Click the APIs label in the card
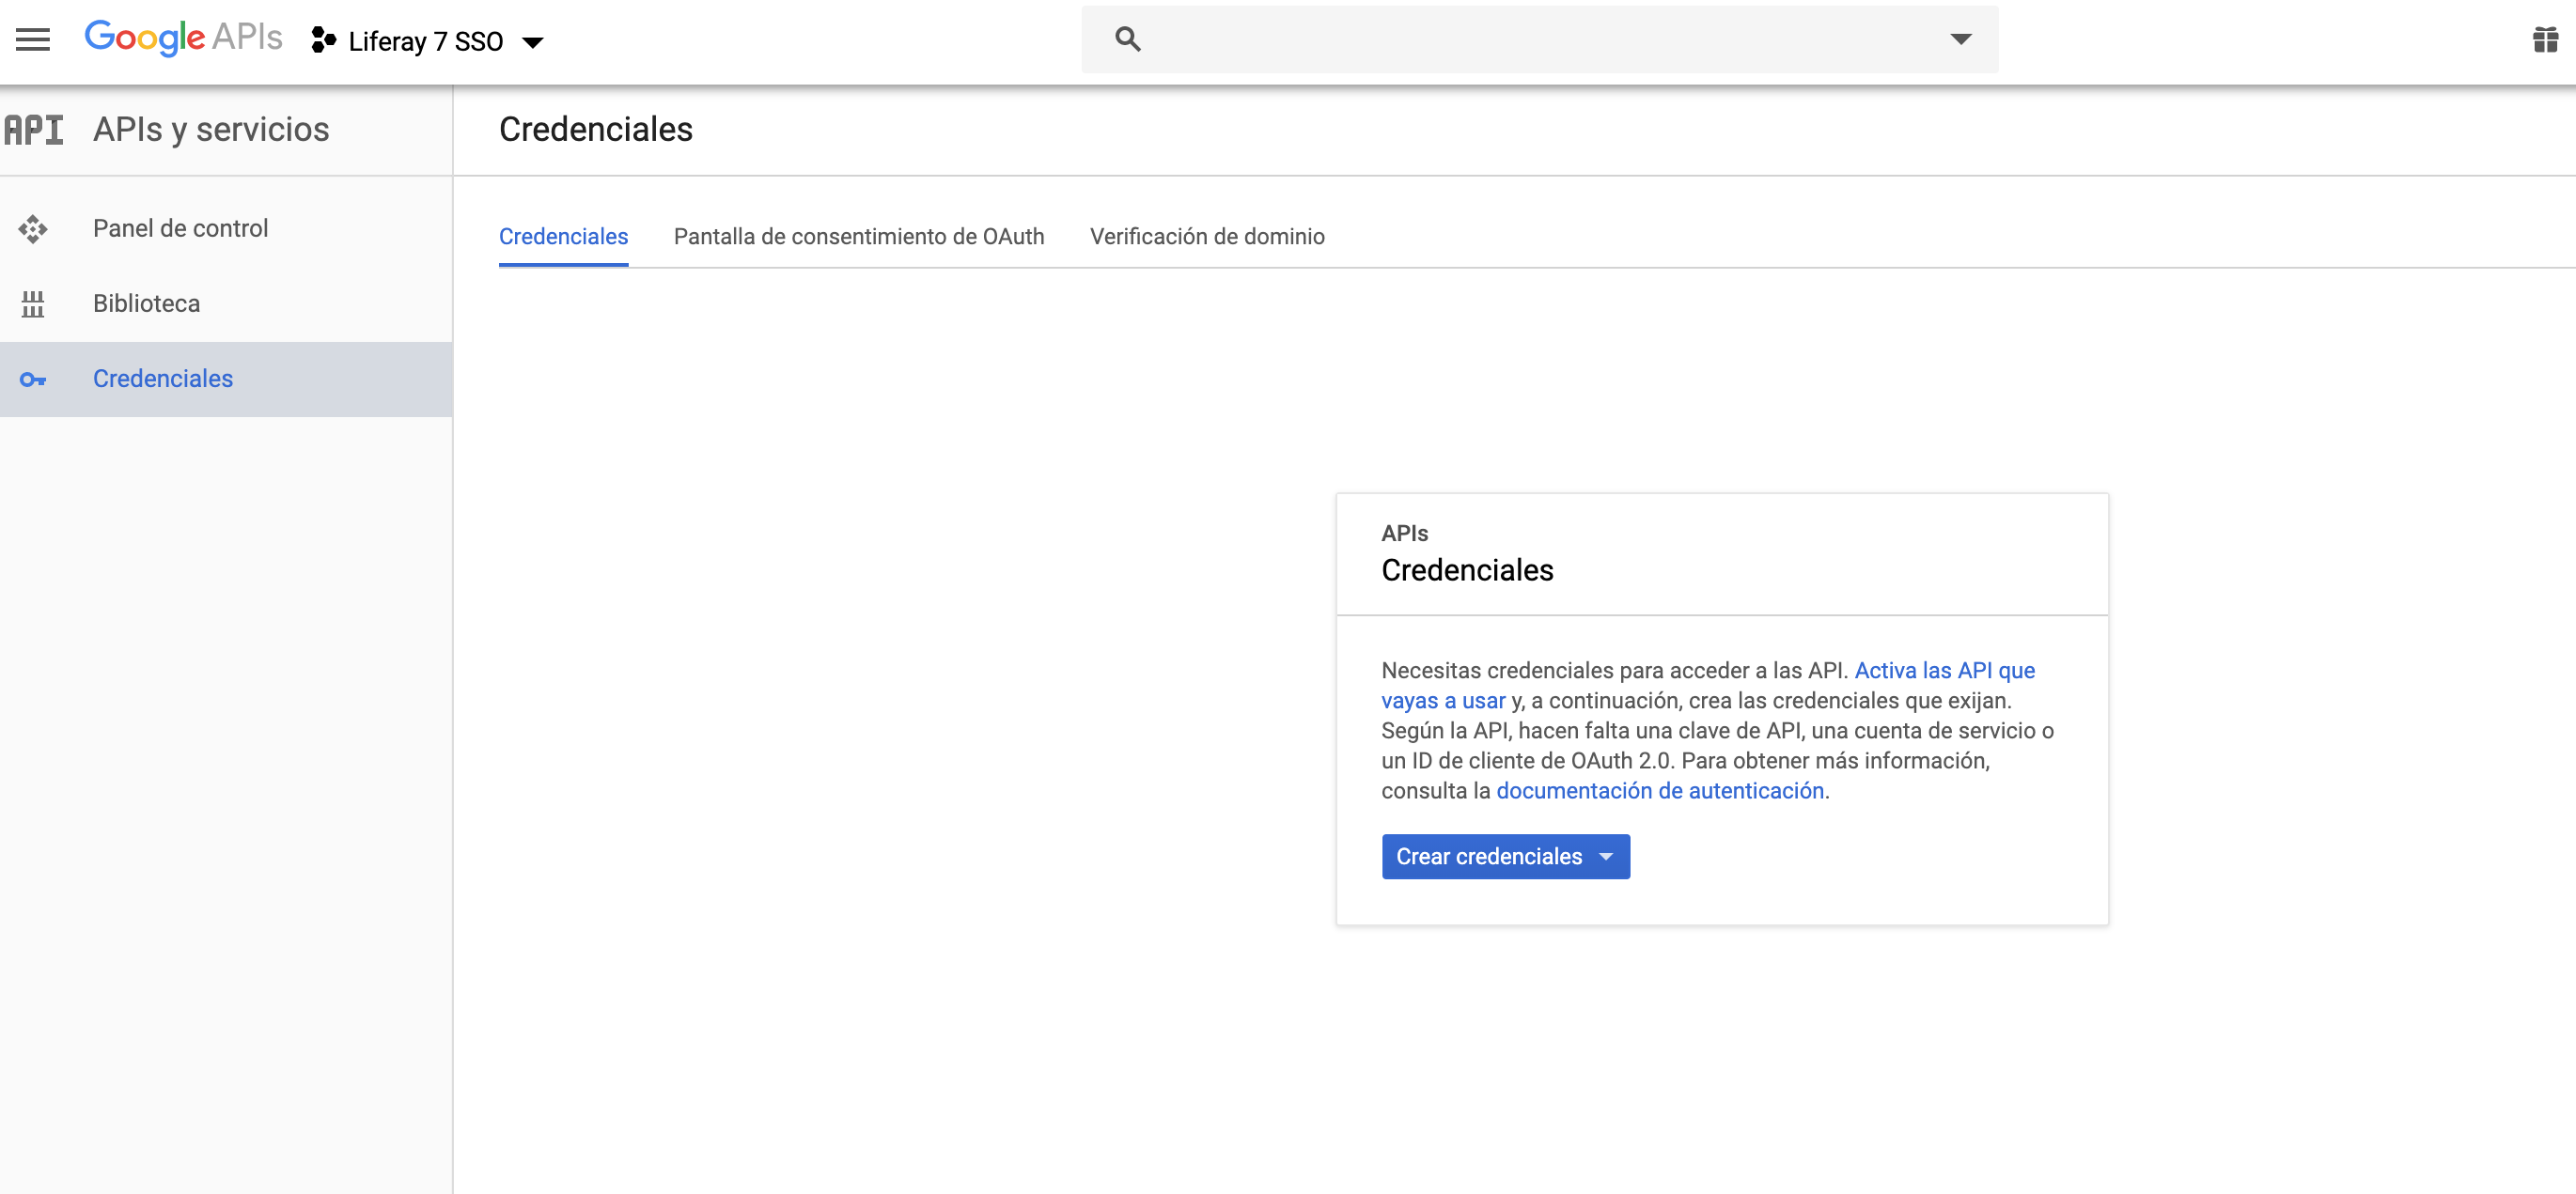This screenshot has width=2576, height=1194. [x=1404, y=533]
